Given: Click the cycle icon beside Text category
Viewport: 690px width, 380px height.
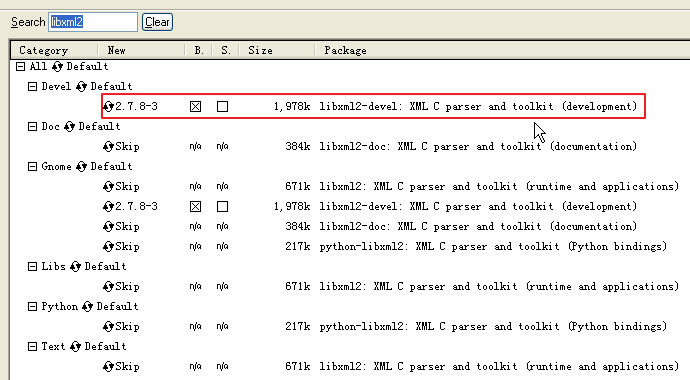Looking at the screenshot, I should coord(75,346).
